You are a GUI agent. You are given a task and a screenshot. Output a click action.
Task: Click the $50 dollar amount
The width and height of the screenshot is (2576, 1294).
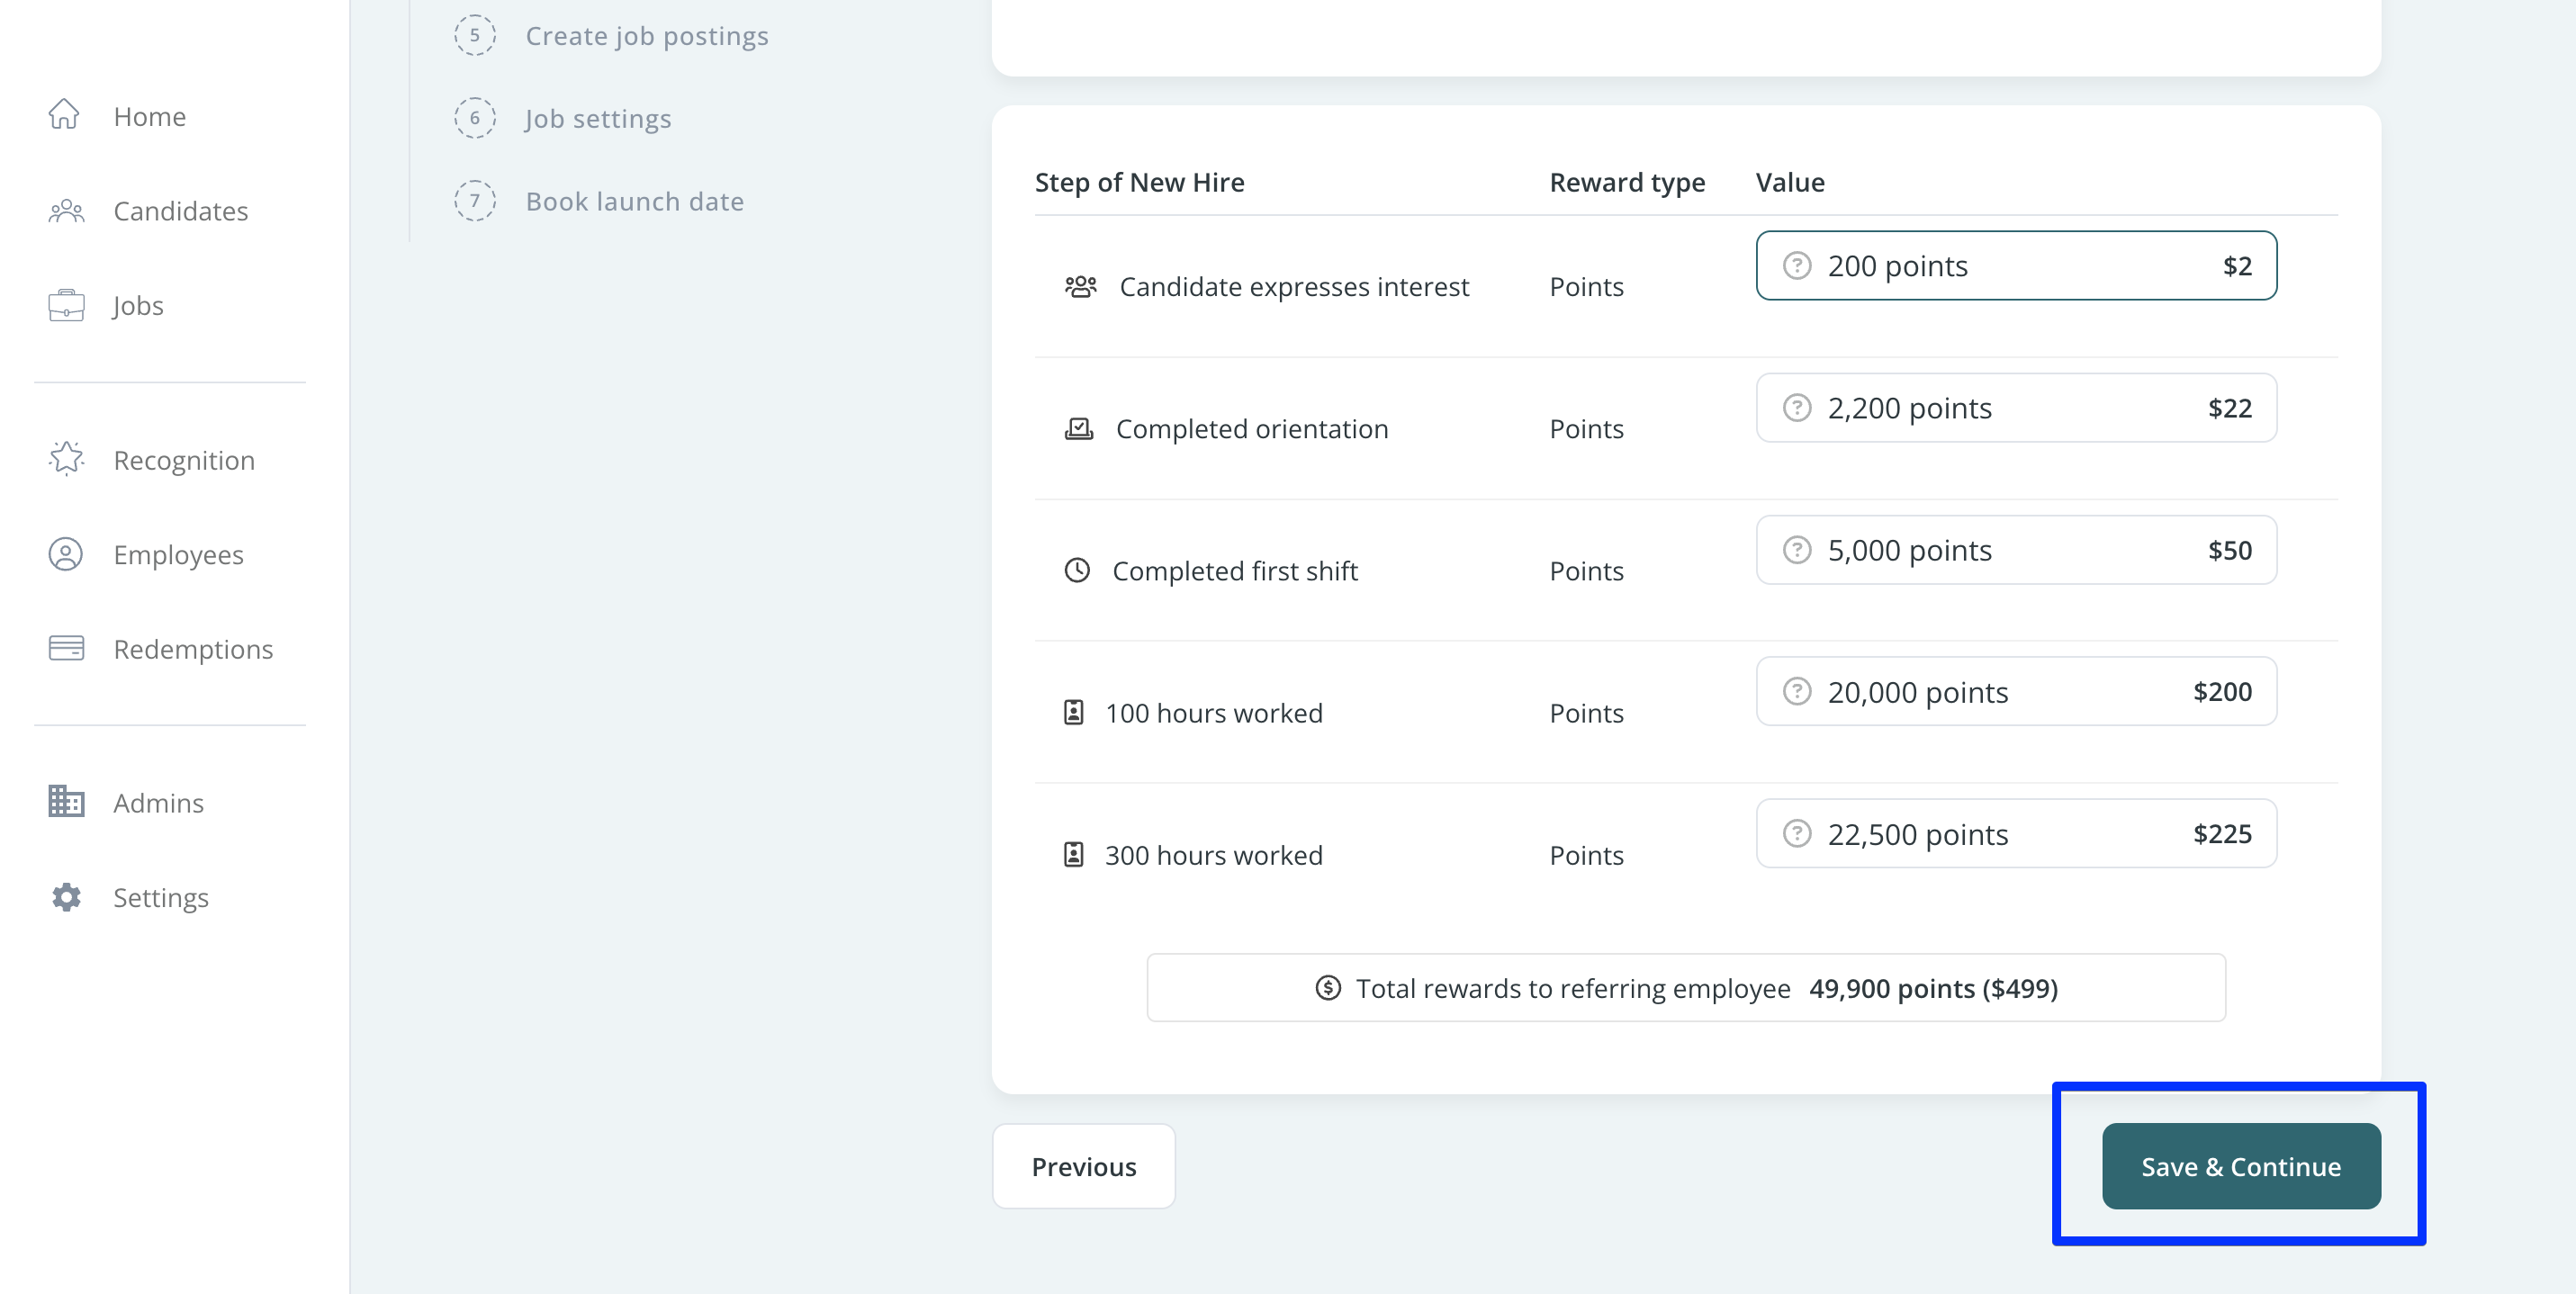(2230, 550)
